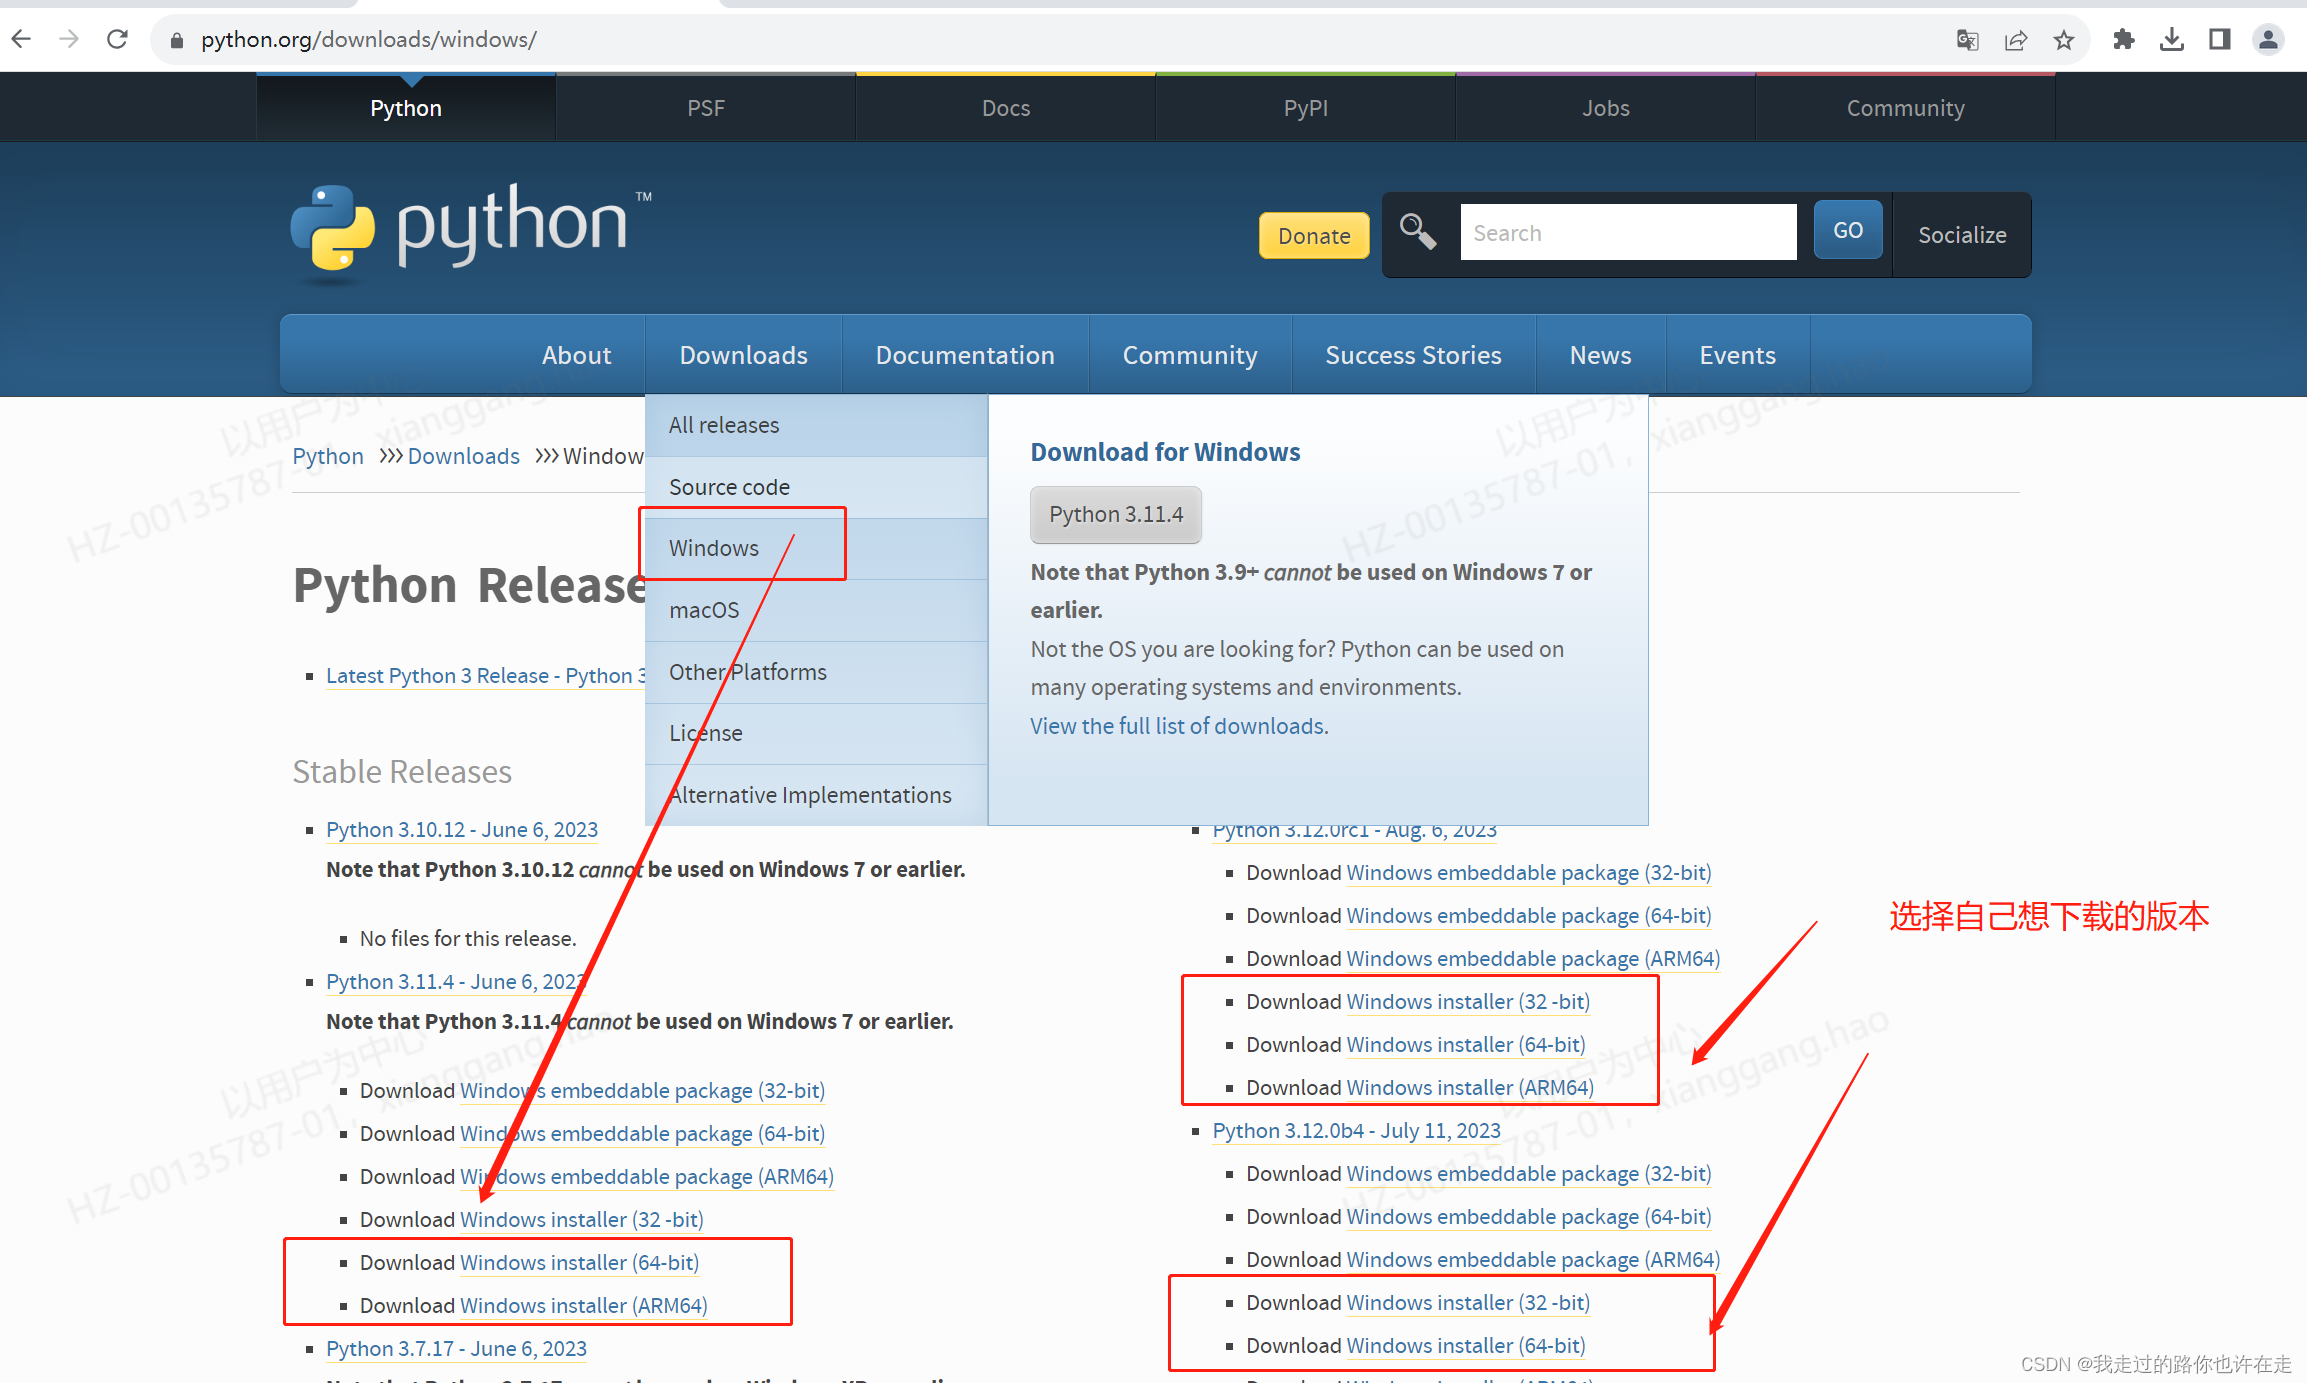This screenshot has width=2307, height=1383.
Task: Download 3.11.4 Windows embeddable package (64-bit)
Action: coord(642,1134)
